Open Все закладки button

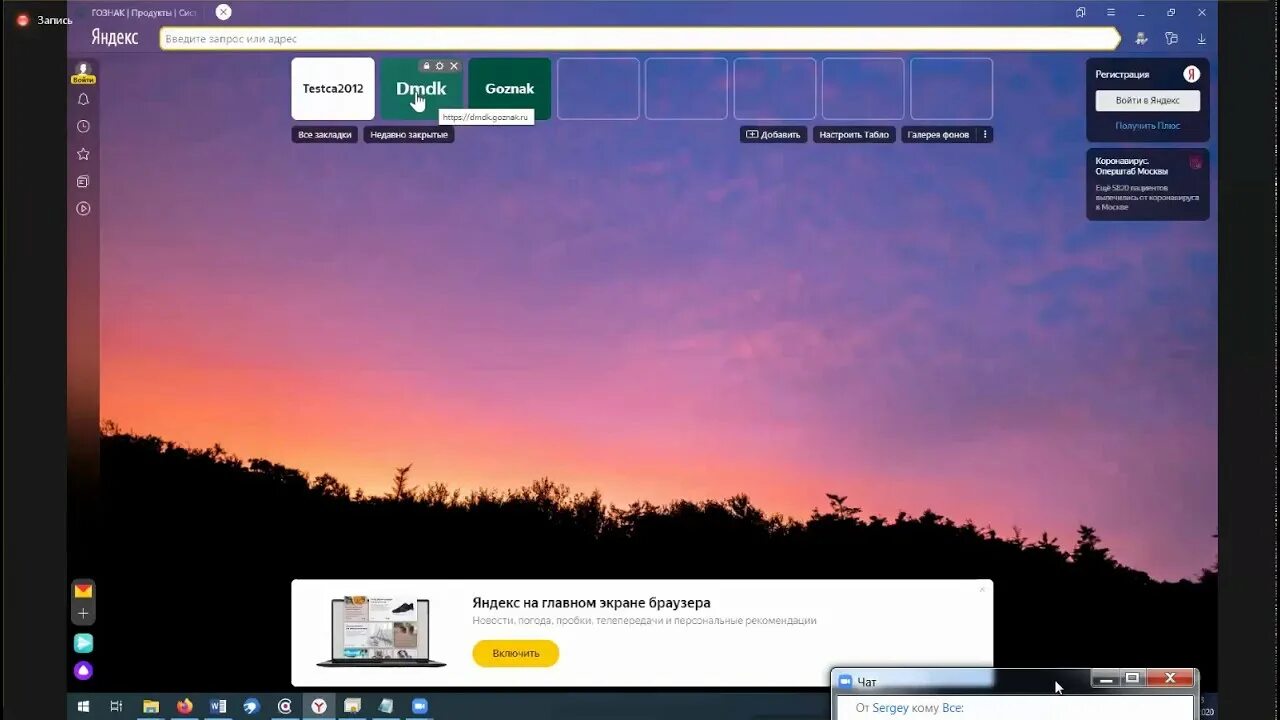[325, 134]
